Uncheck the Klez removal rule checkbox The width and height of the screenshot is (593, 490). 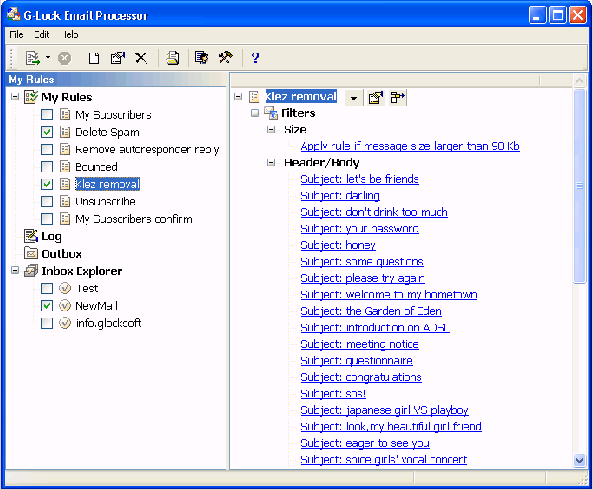(x=47, y=184)
